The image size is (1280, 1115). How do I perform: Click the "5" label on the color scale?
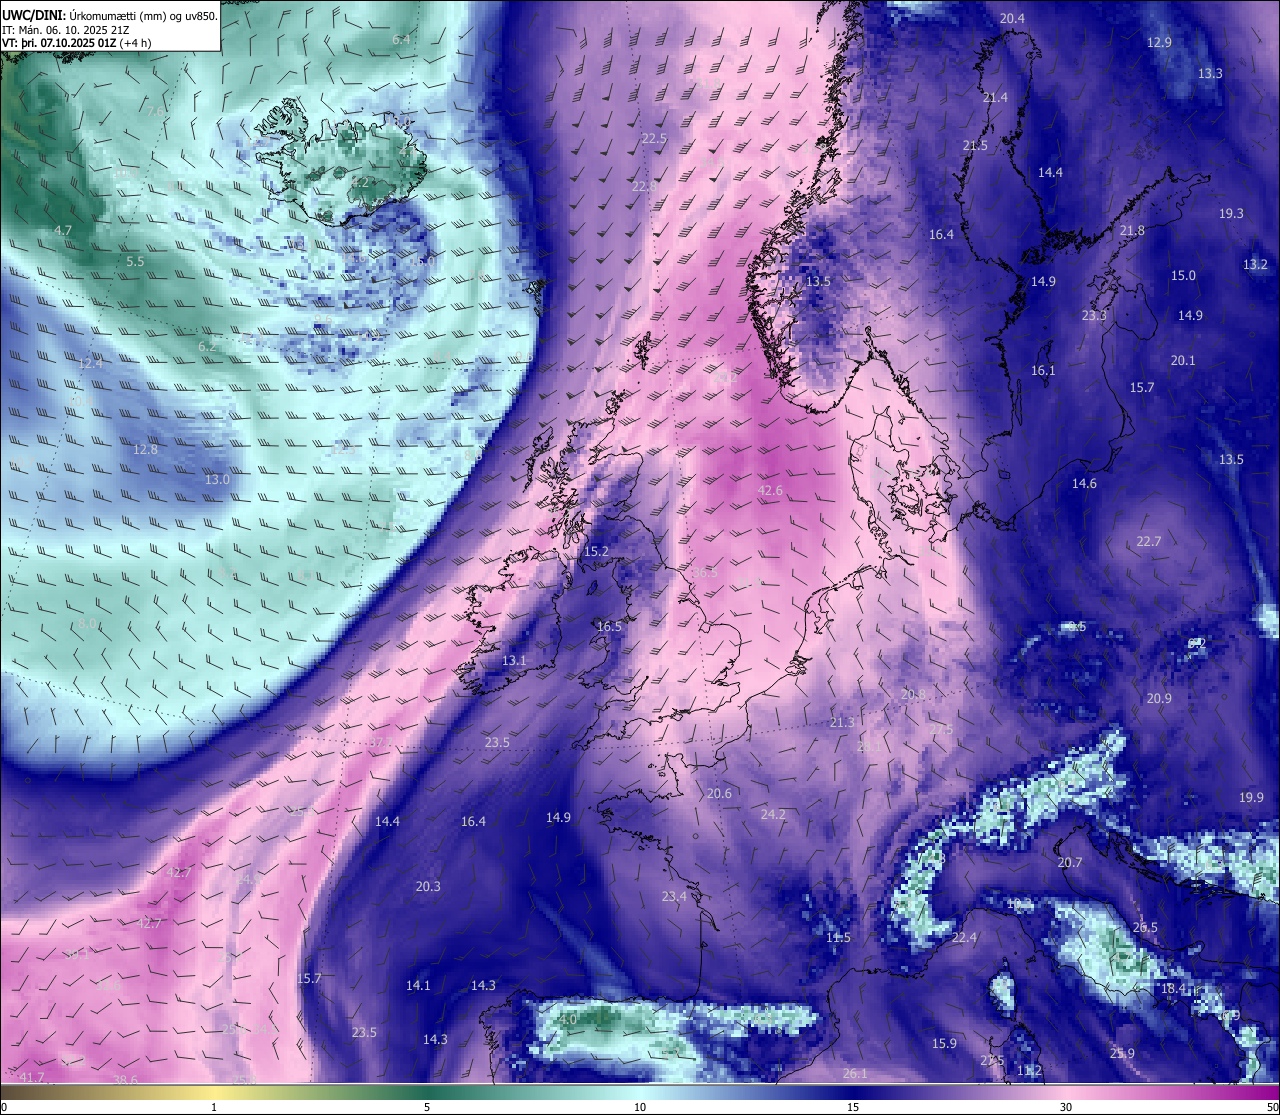tap(427, 1107)
